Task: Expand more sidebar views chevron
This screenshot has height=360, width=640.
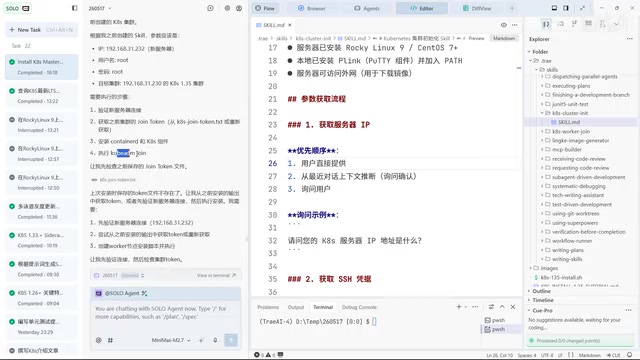Action: point(616,24)
